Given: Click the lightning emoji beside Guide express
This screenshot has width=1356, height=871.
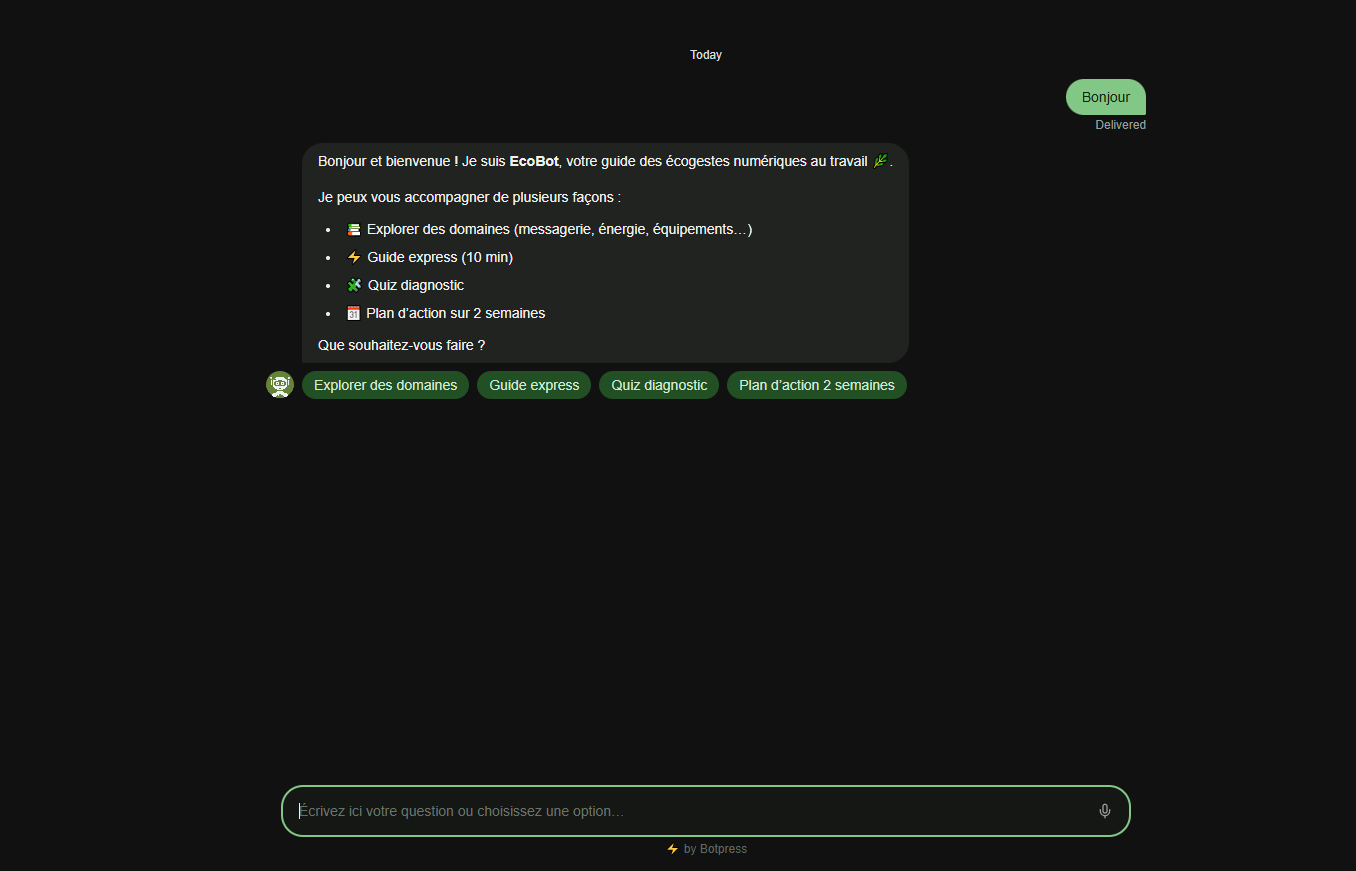Looking at the screenshot, I should click(x=353, y=257).
